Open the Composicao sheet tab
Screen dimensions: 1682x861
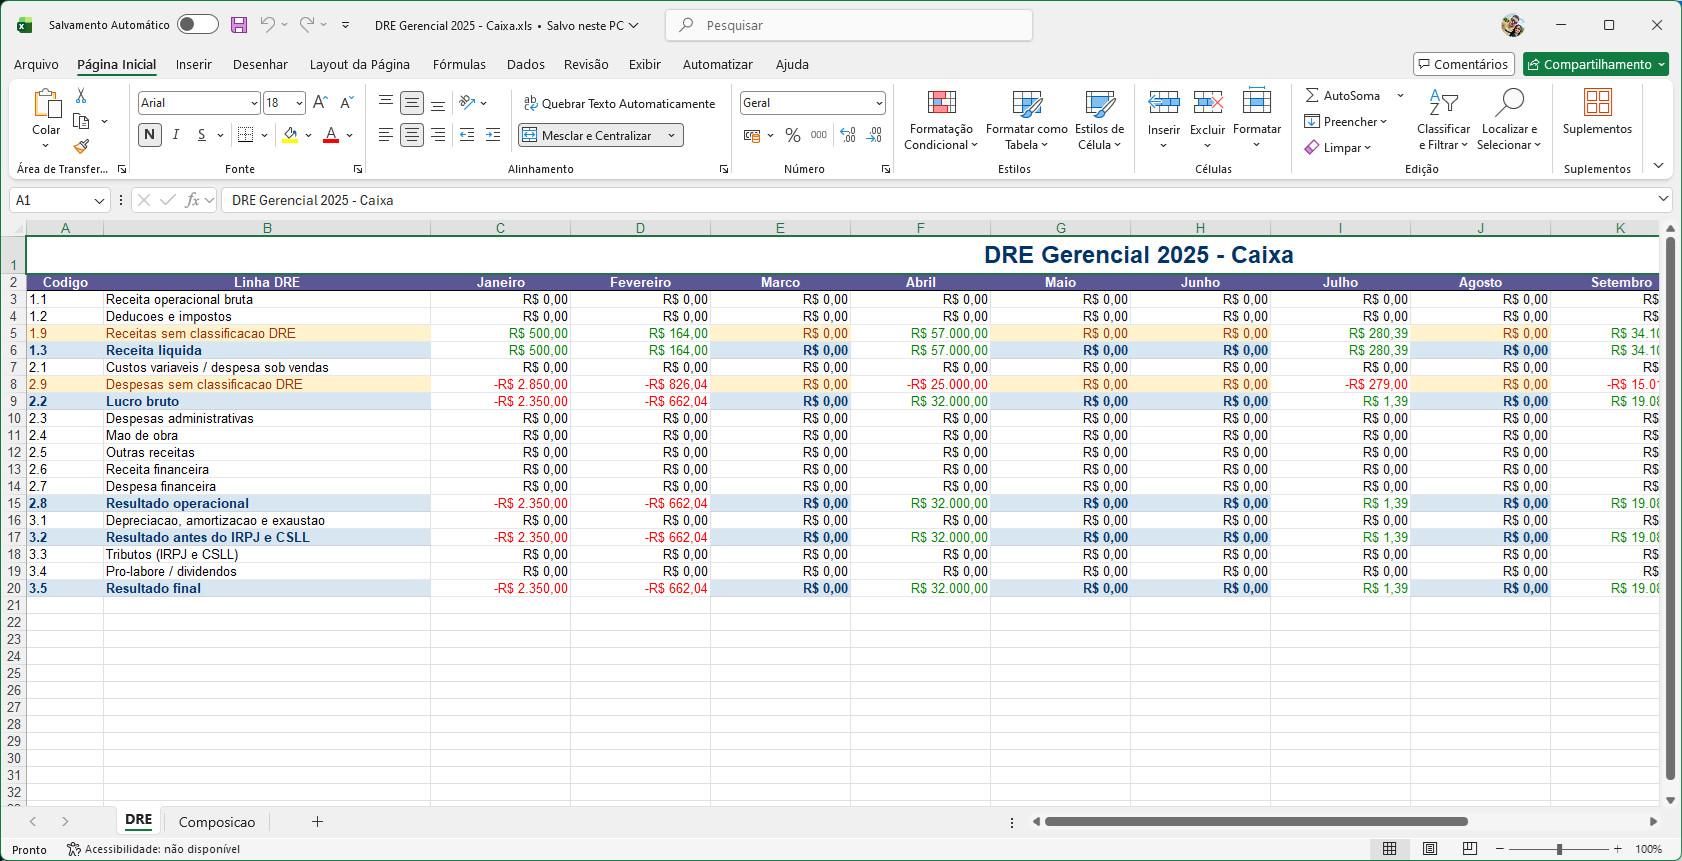pyautogui.click(x=217, y=822)
